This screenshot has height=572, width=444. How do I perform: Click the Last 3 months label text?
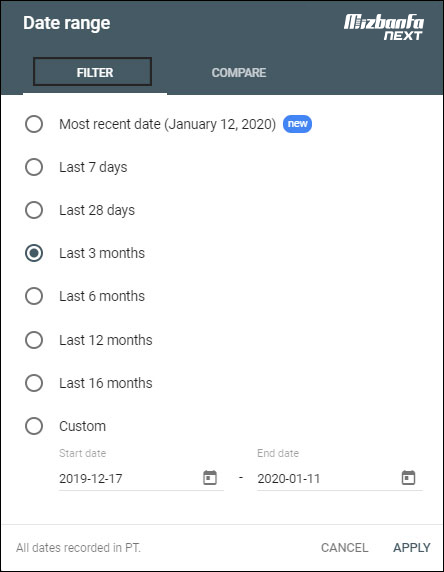click(102, 253)
